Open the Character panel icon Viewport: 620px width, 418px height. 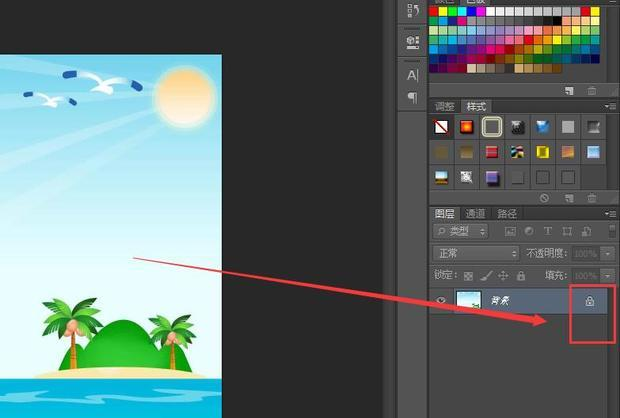[x=412, y=75]
